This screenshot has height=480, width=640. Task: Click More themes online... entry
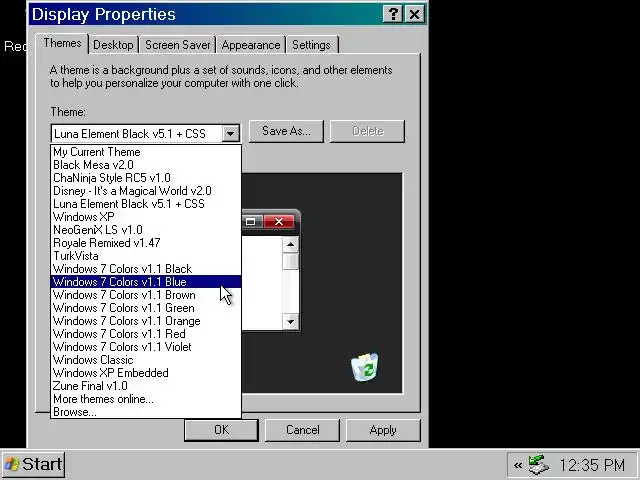146,399
